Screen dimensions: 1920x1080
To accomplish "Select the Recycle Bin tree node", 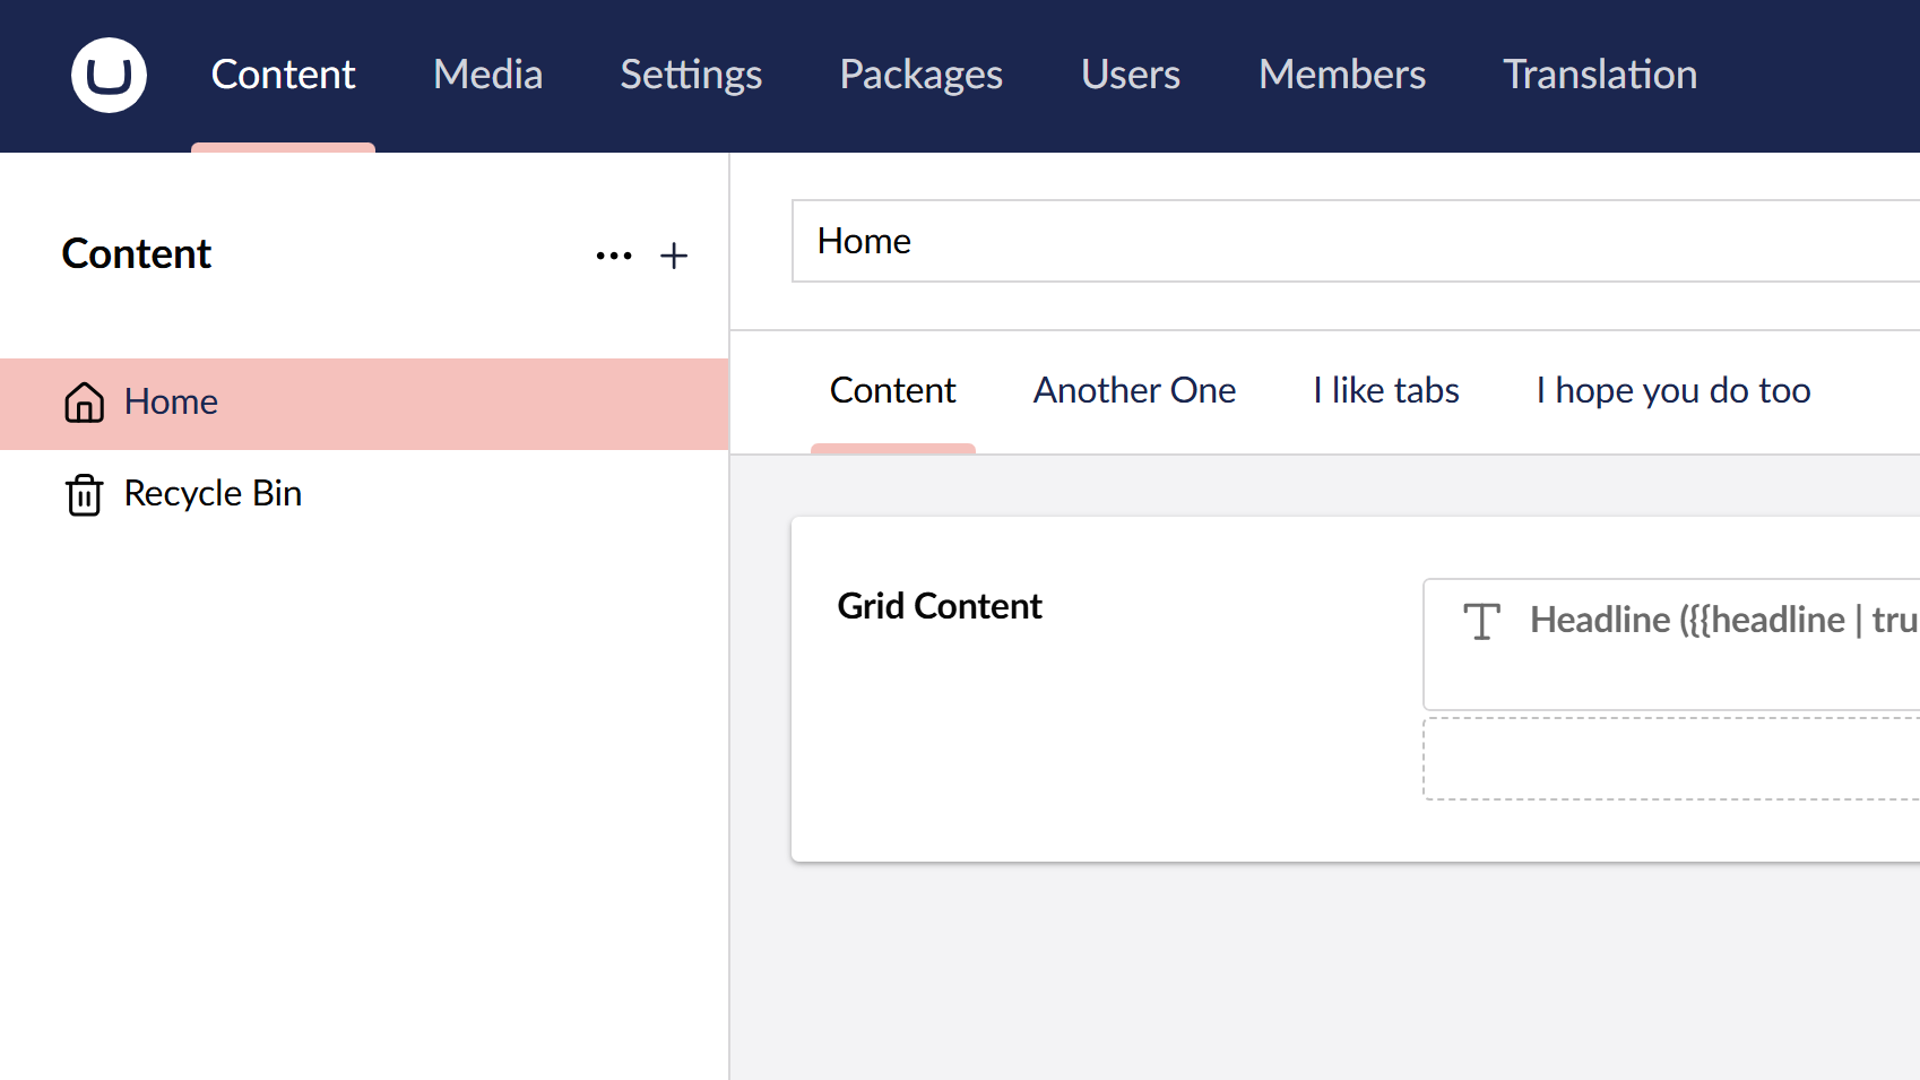I will tap(212, 494).
